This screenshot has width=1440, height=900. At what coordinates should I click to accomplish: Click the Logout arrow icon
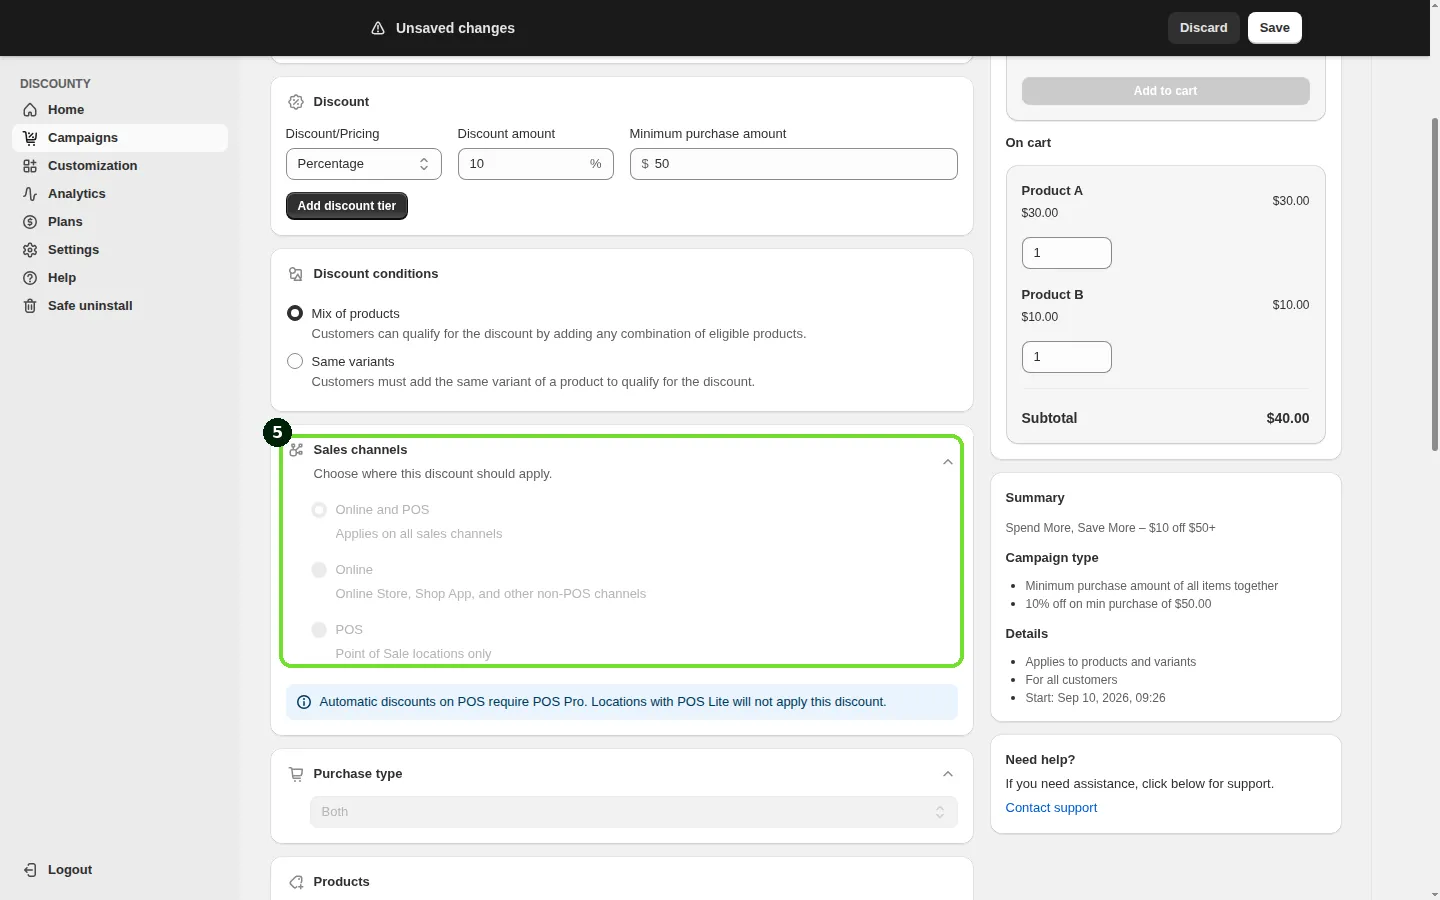[x=30, y=870]
